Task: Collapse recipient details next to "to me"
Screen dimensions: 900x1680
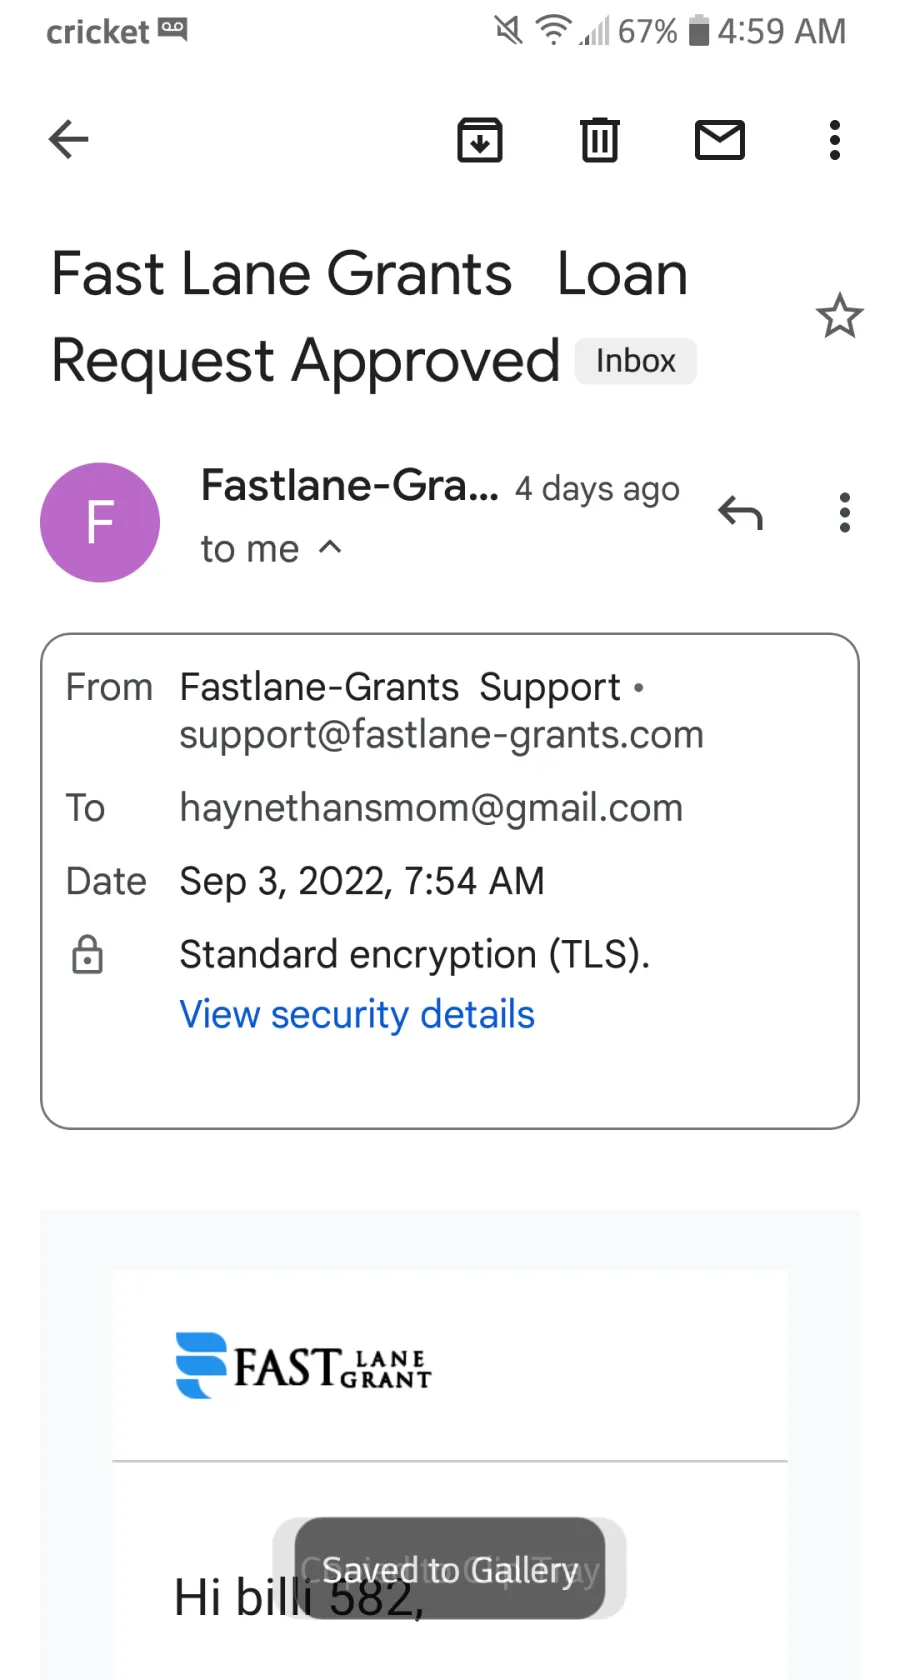Action: coord(330,548)
